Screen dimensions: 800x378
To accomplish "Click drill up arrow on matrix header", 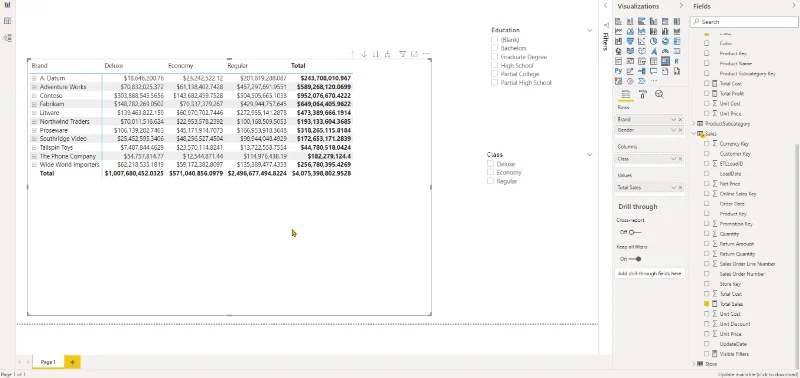I will point(352,54).
